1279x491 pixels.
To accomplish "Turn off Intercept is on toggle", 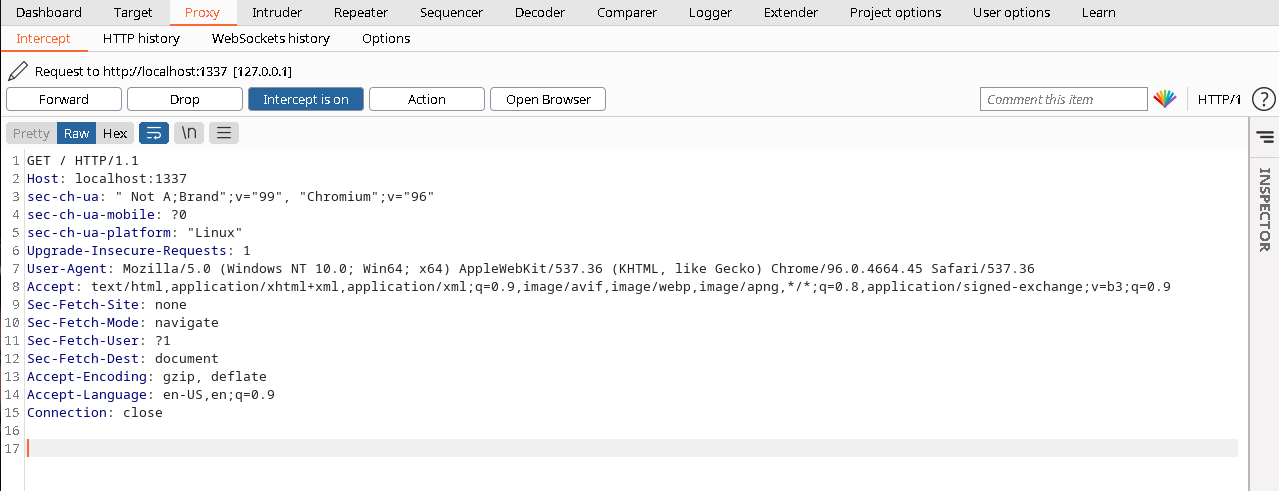I will point(306,99).
